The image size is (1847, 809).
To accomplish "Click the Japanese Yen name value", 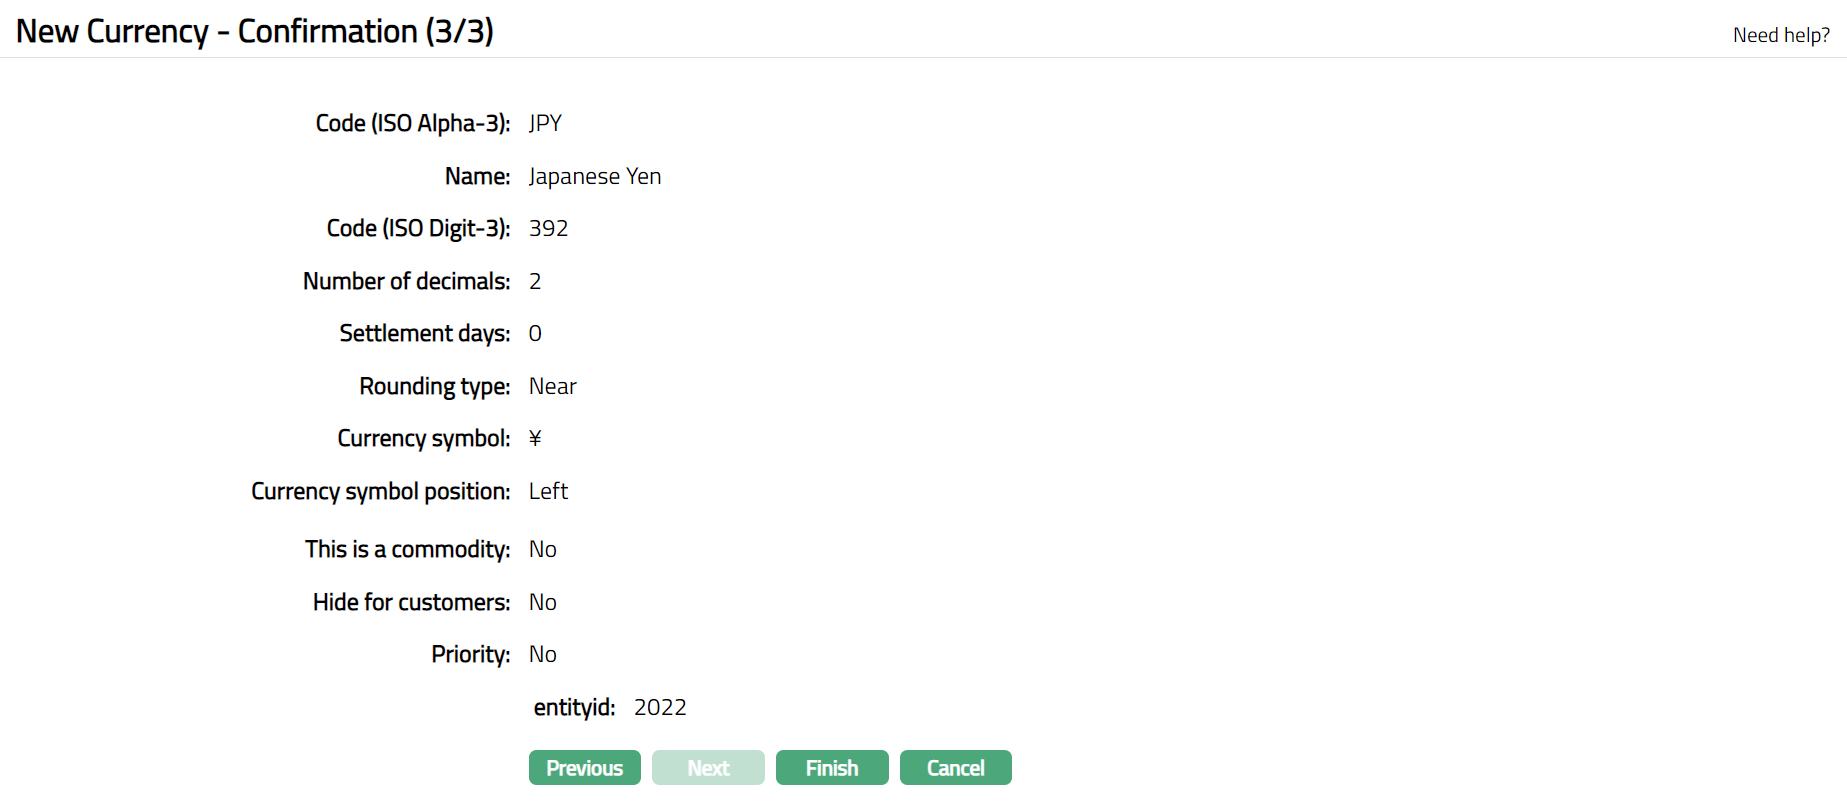I will pos(594,176).
